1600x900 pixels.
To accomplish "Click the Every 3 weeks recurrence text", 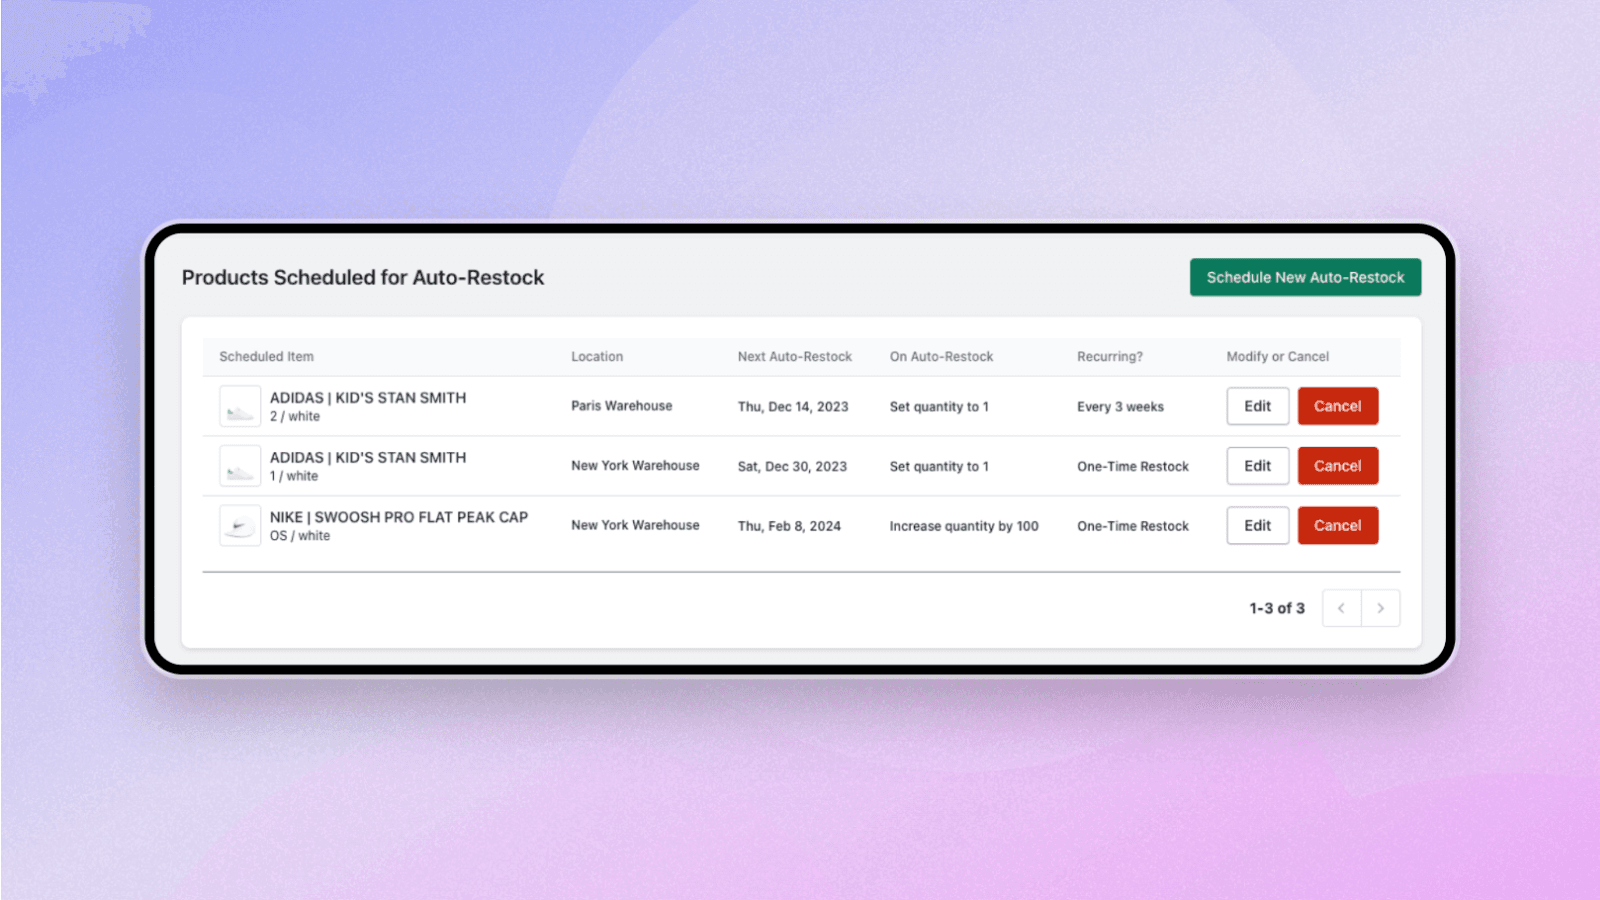I will [x=1120, y=407].
